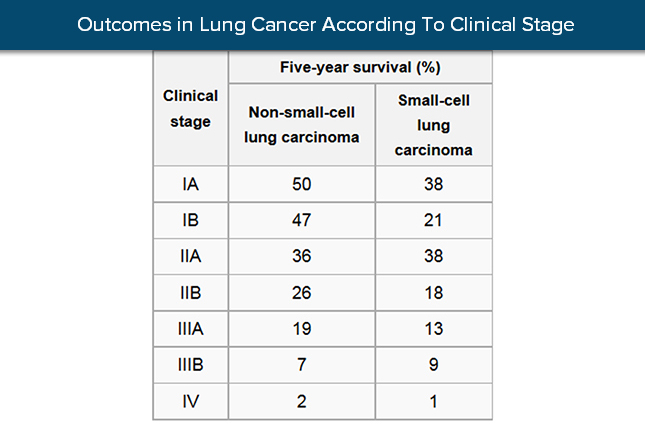Image resolution: width=645 pixels, height=439 pixels.
Task: Select the stage IA row label
Action: [x=190, y=184]
